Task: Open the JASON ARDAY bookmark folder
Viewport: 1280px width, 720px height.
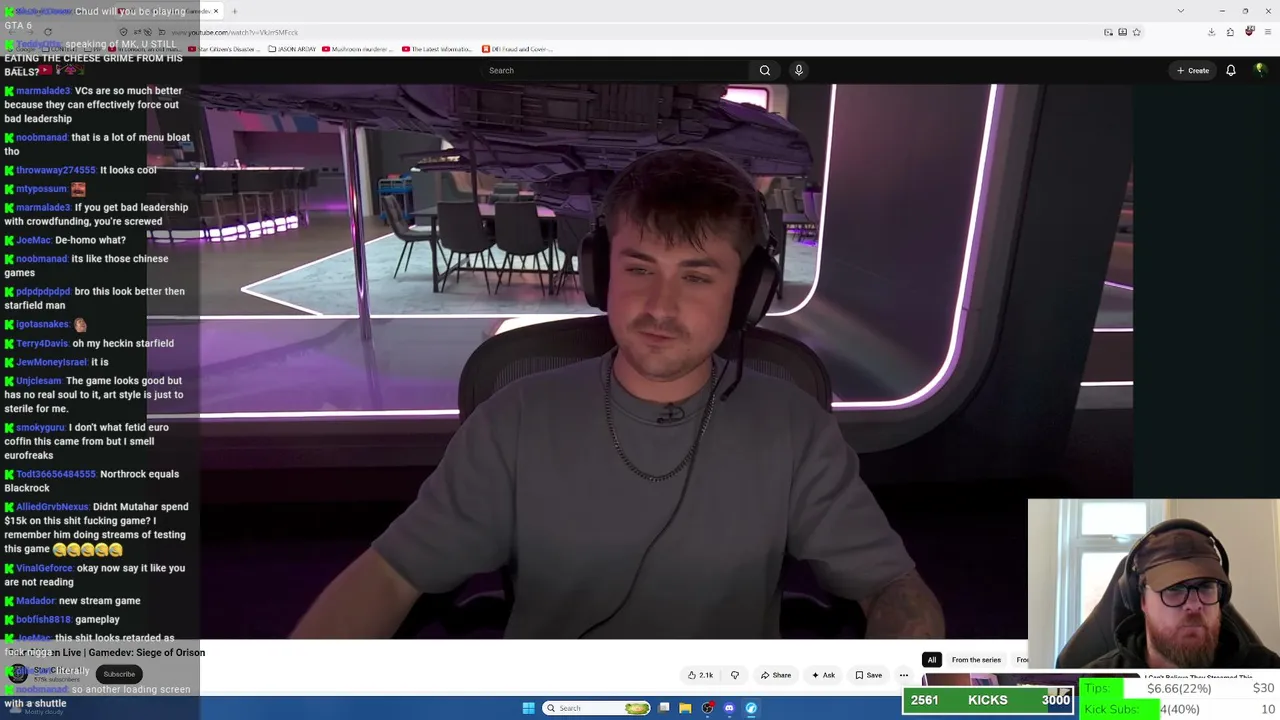Action: [292, 49]
